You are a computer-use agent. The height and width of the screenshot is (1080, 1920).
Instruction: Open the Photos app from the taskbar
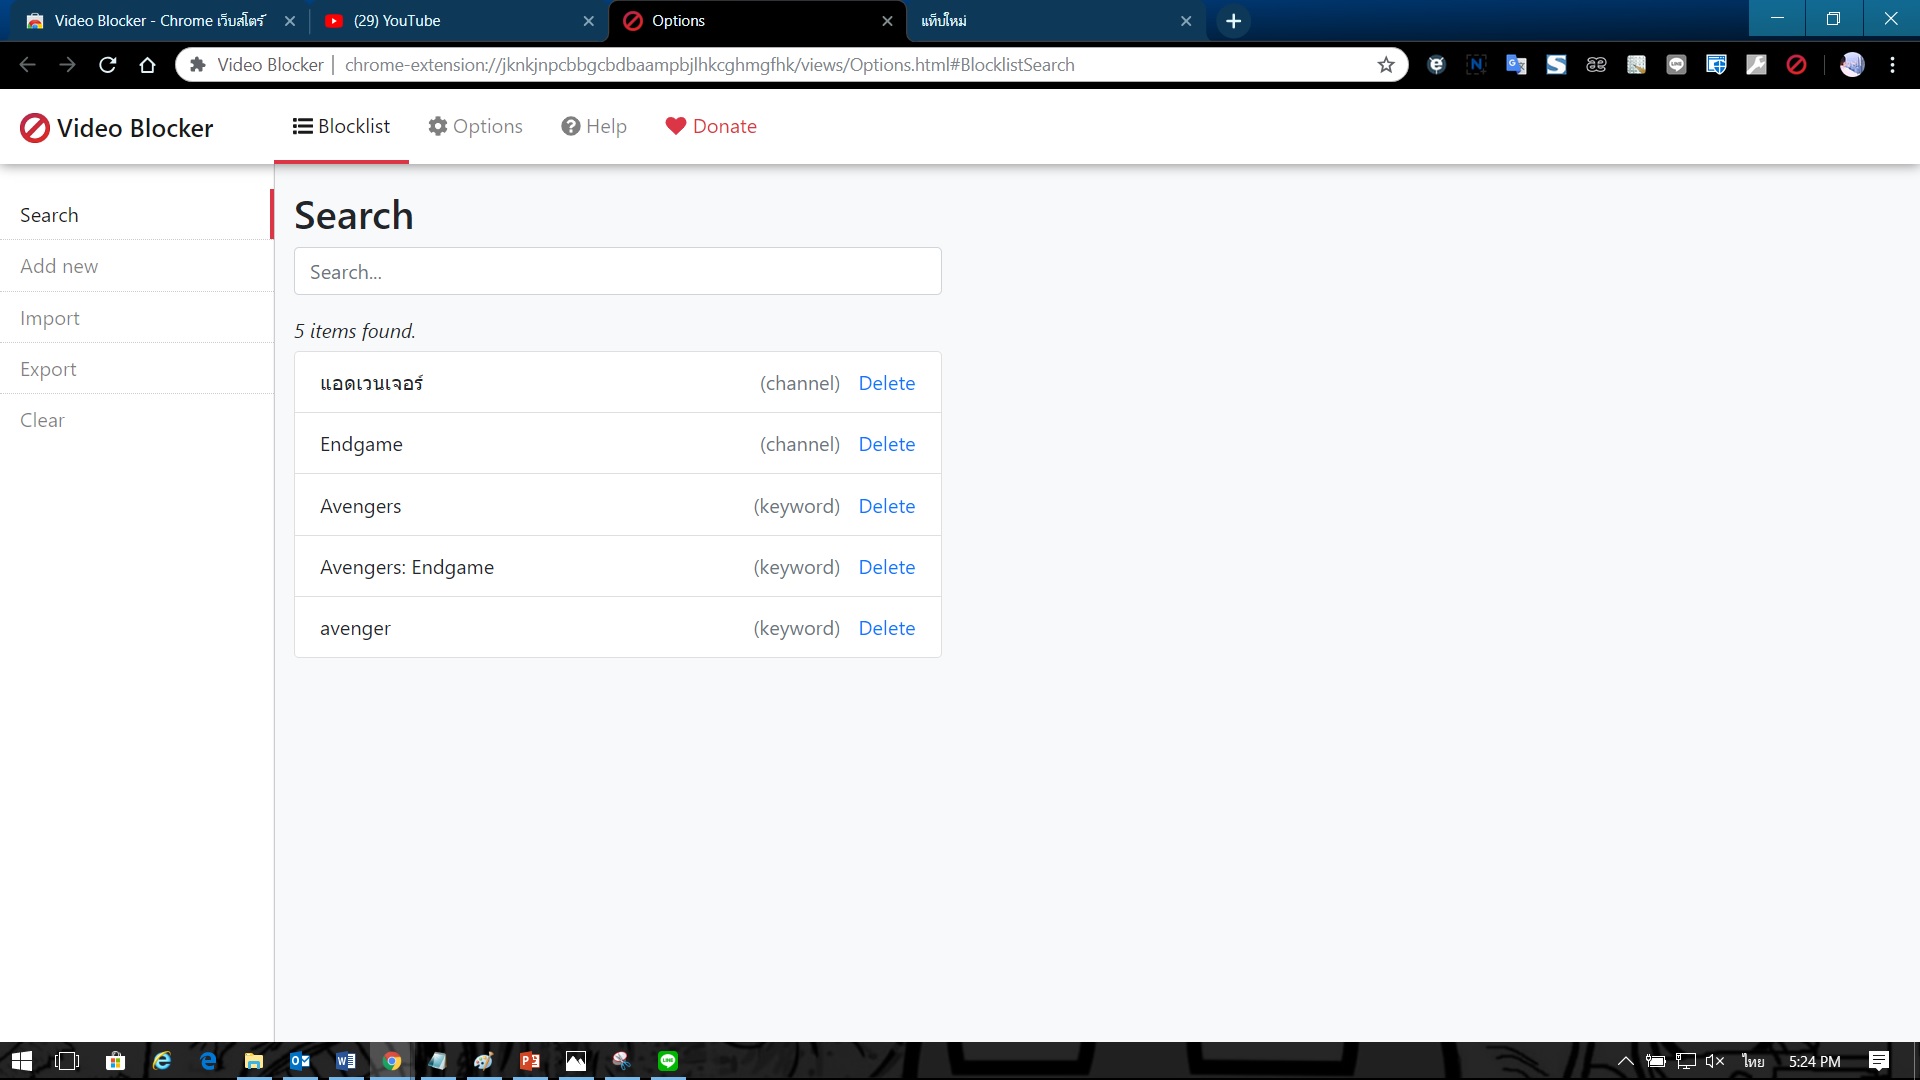576,1061
